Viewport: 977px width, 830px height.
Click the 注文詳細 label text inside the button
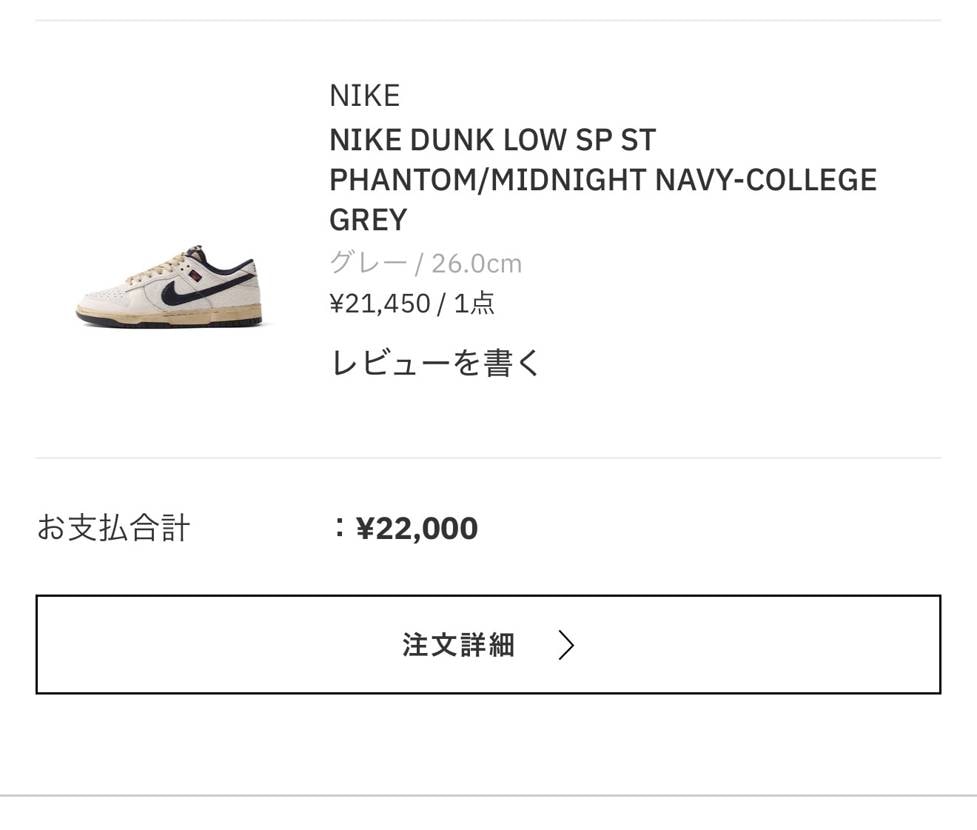(x=458, y=645)
